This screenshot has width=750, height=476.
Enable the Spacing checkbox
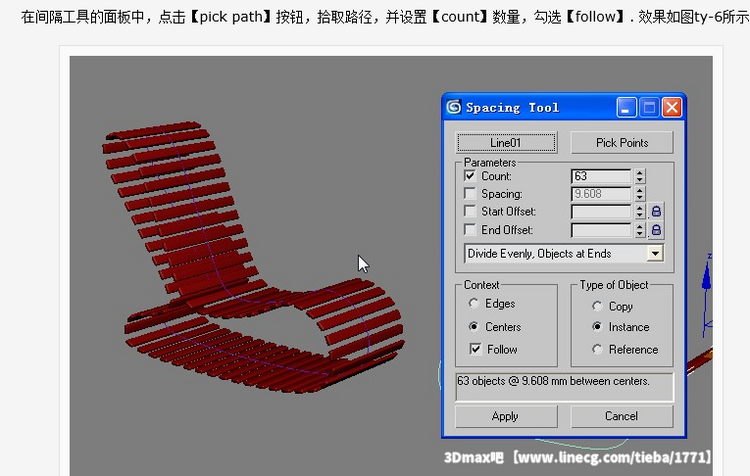click(x=470, y=194)
